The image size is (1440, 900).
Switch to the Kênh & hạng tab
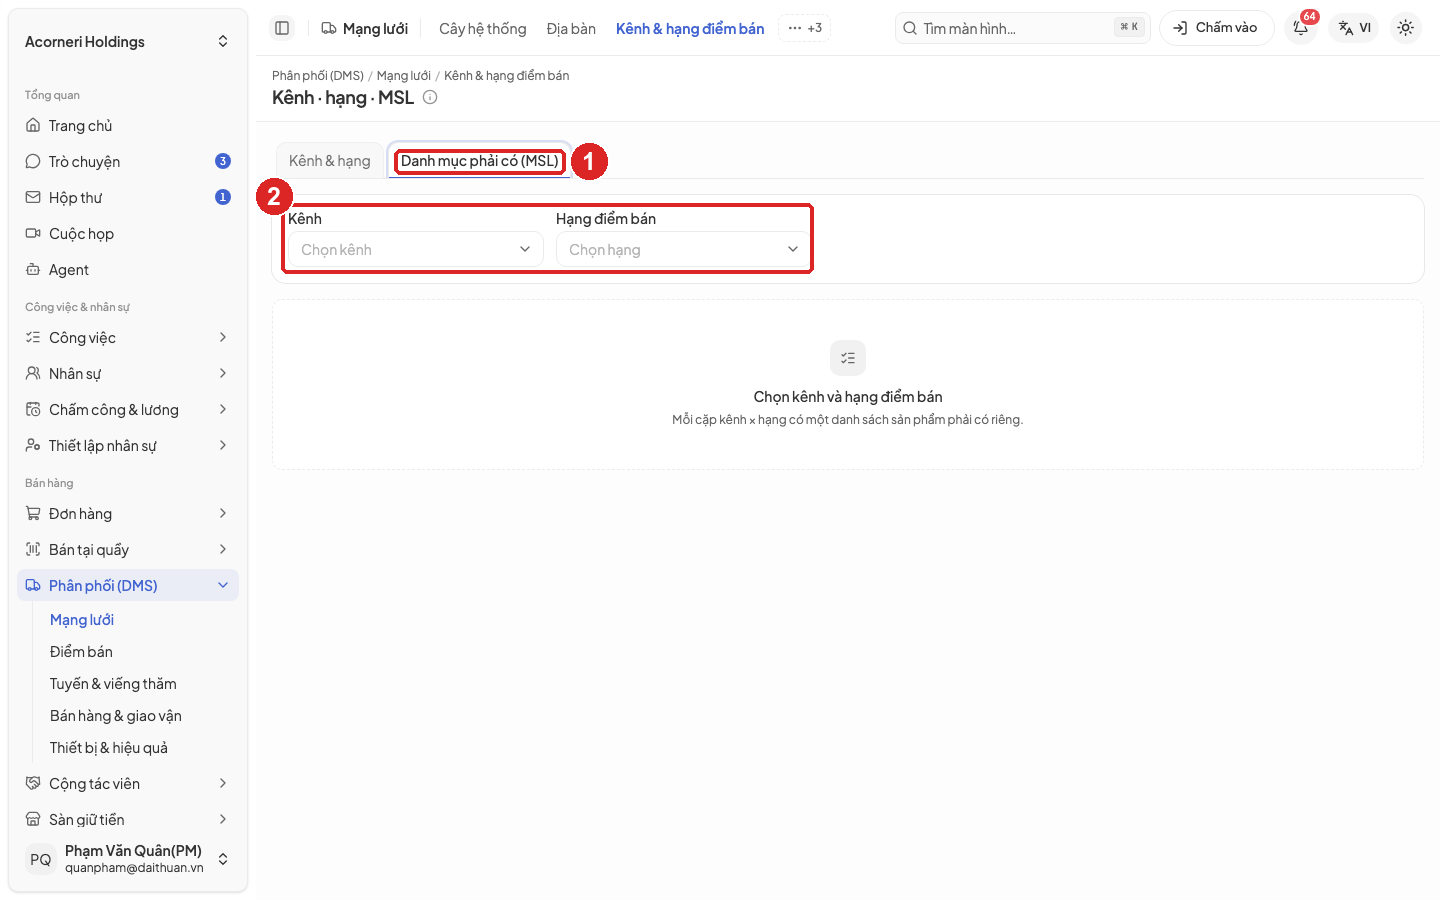[x=330, y=161]
